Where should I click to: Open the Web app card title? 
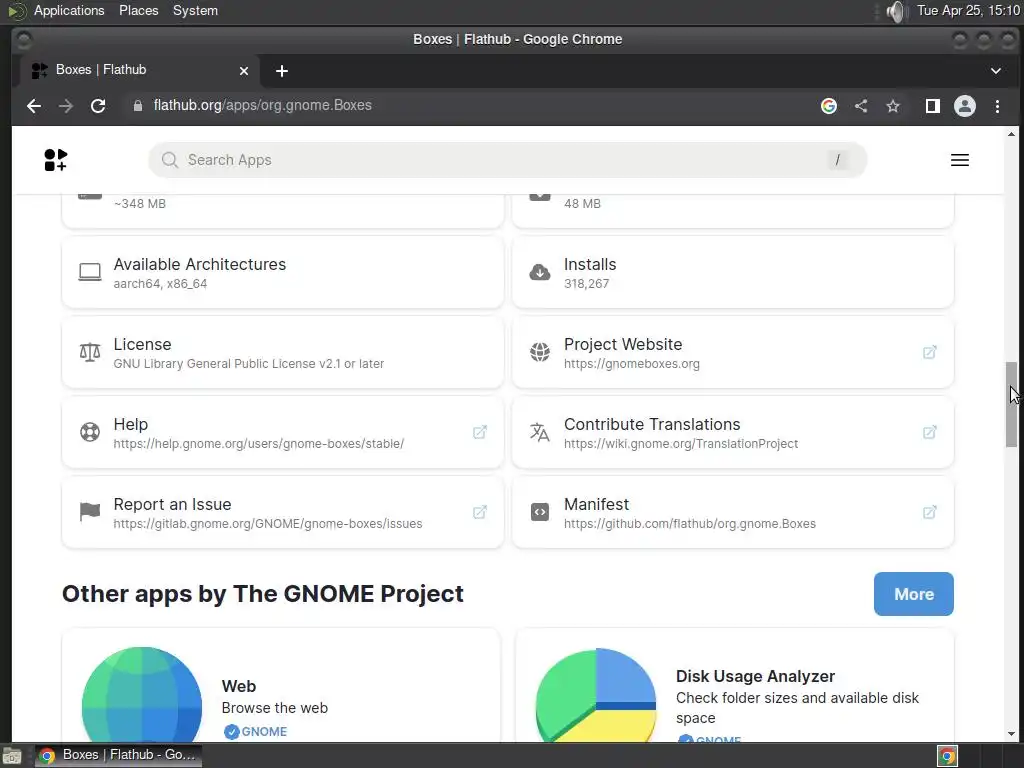(x=239, y=686)
